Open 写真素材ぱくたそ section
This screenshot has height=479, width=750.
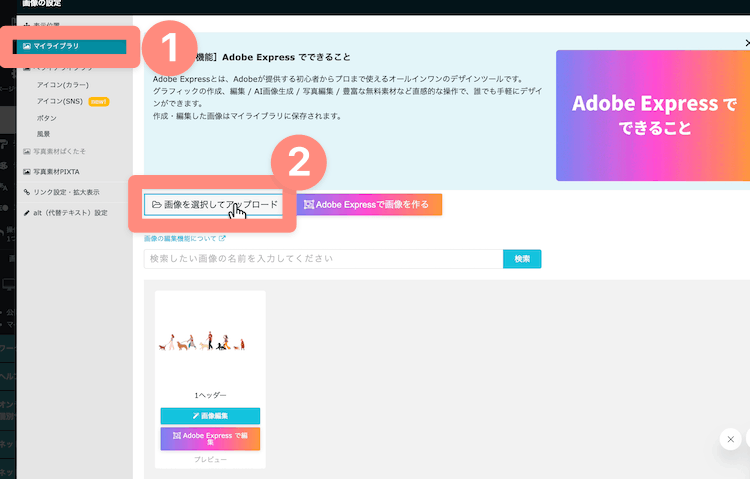pos(59,151)
